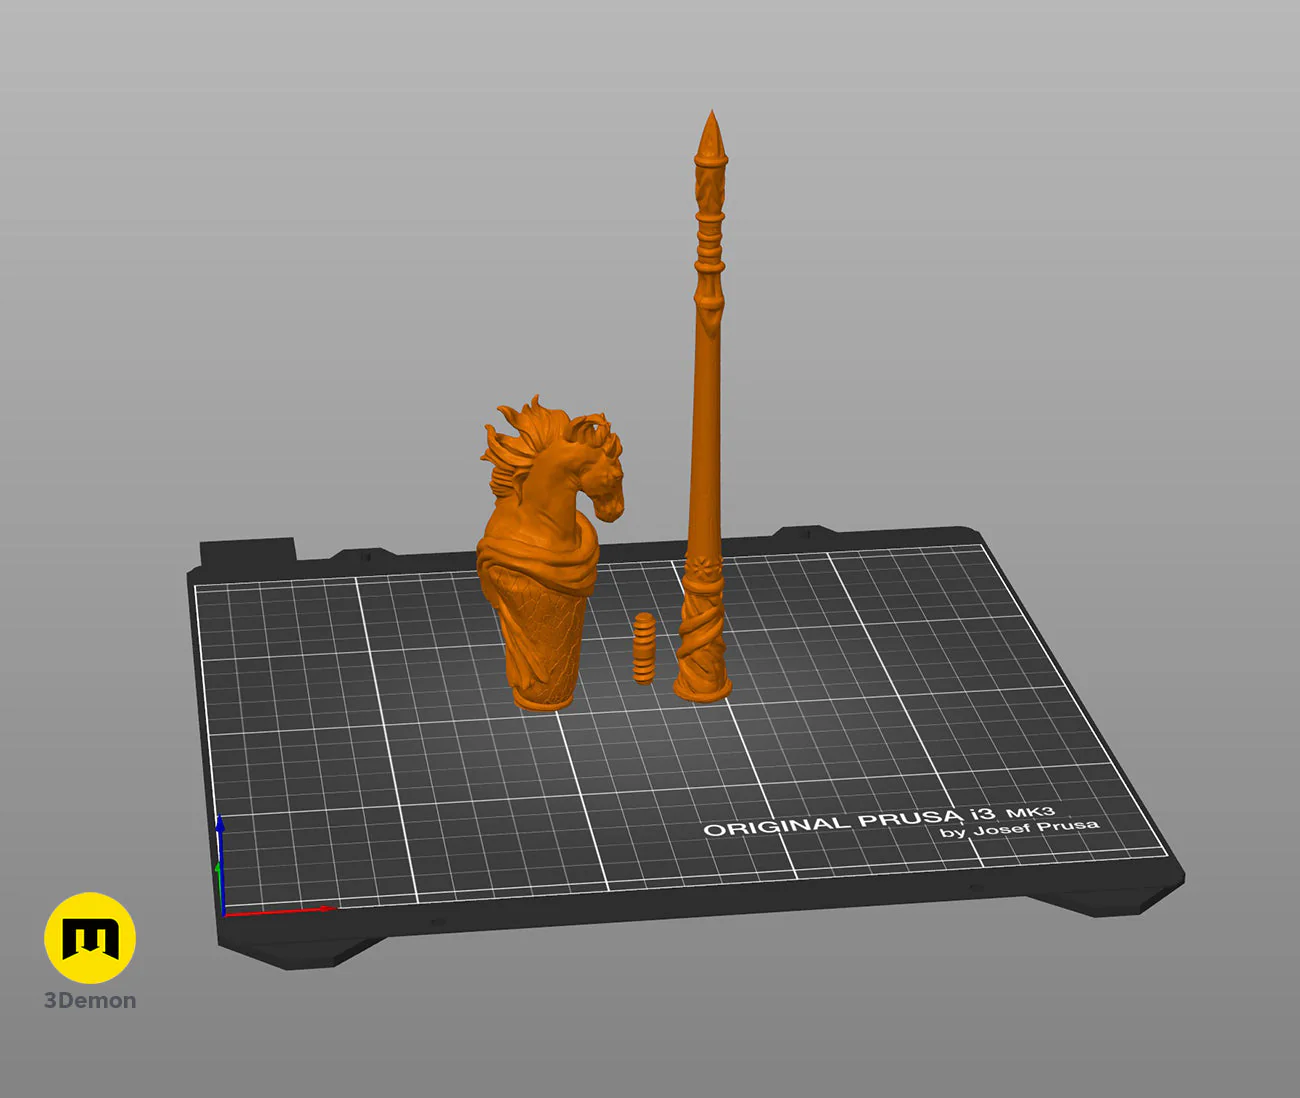Click the round base of horse bust
The image size is (1300, 1098).
pyautogui.click(x=545, y=695)
